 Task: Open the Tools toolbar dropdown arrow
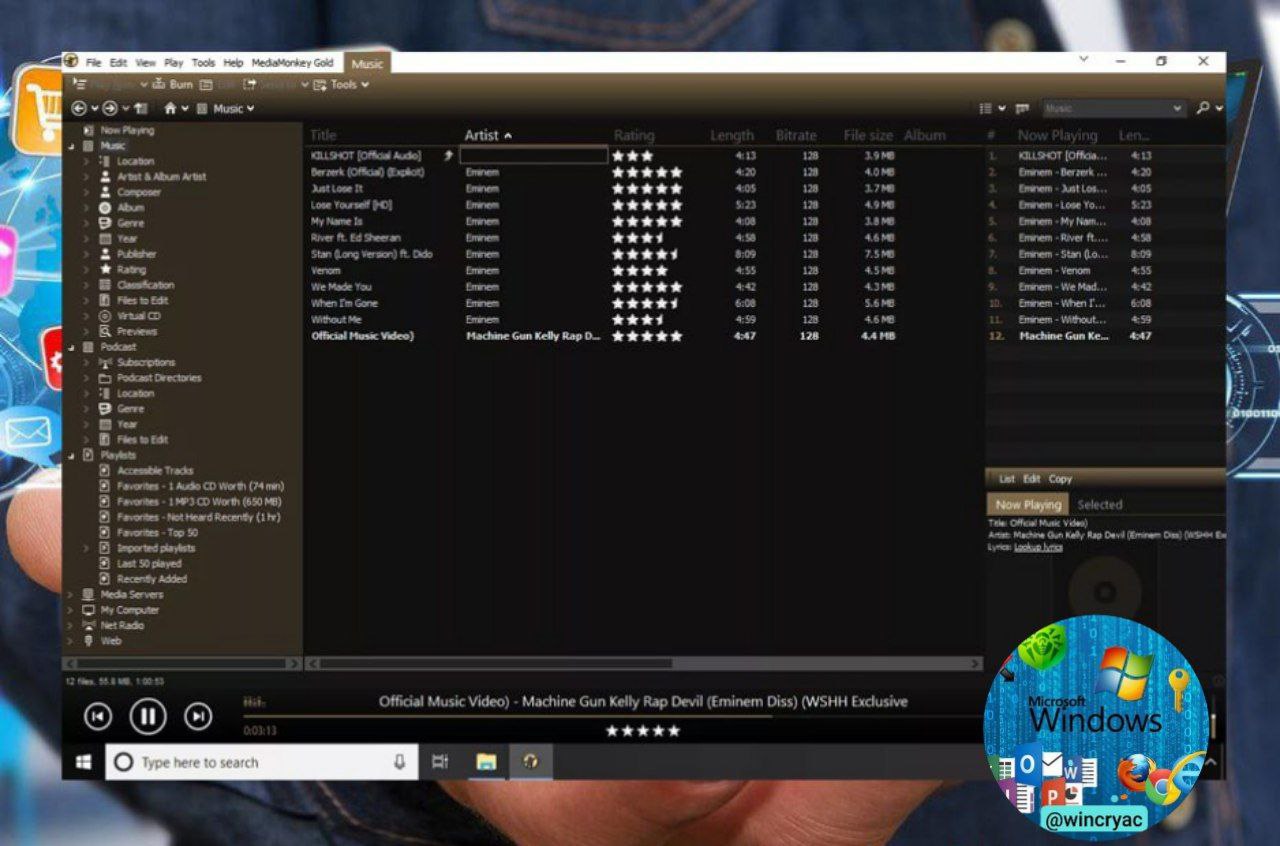(365, 85)
